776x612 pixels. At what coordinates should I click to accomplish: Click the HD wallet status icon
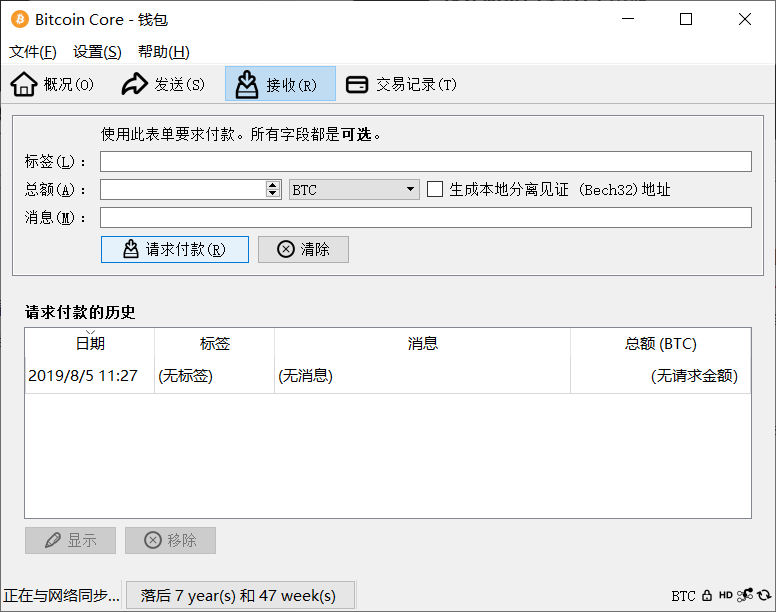726,595
